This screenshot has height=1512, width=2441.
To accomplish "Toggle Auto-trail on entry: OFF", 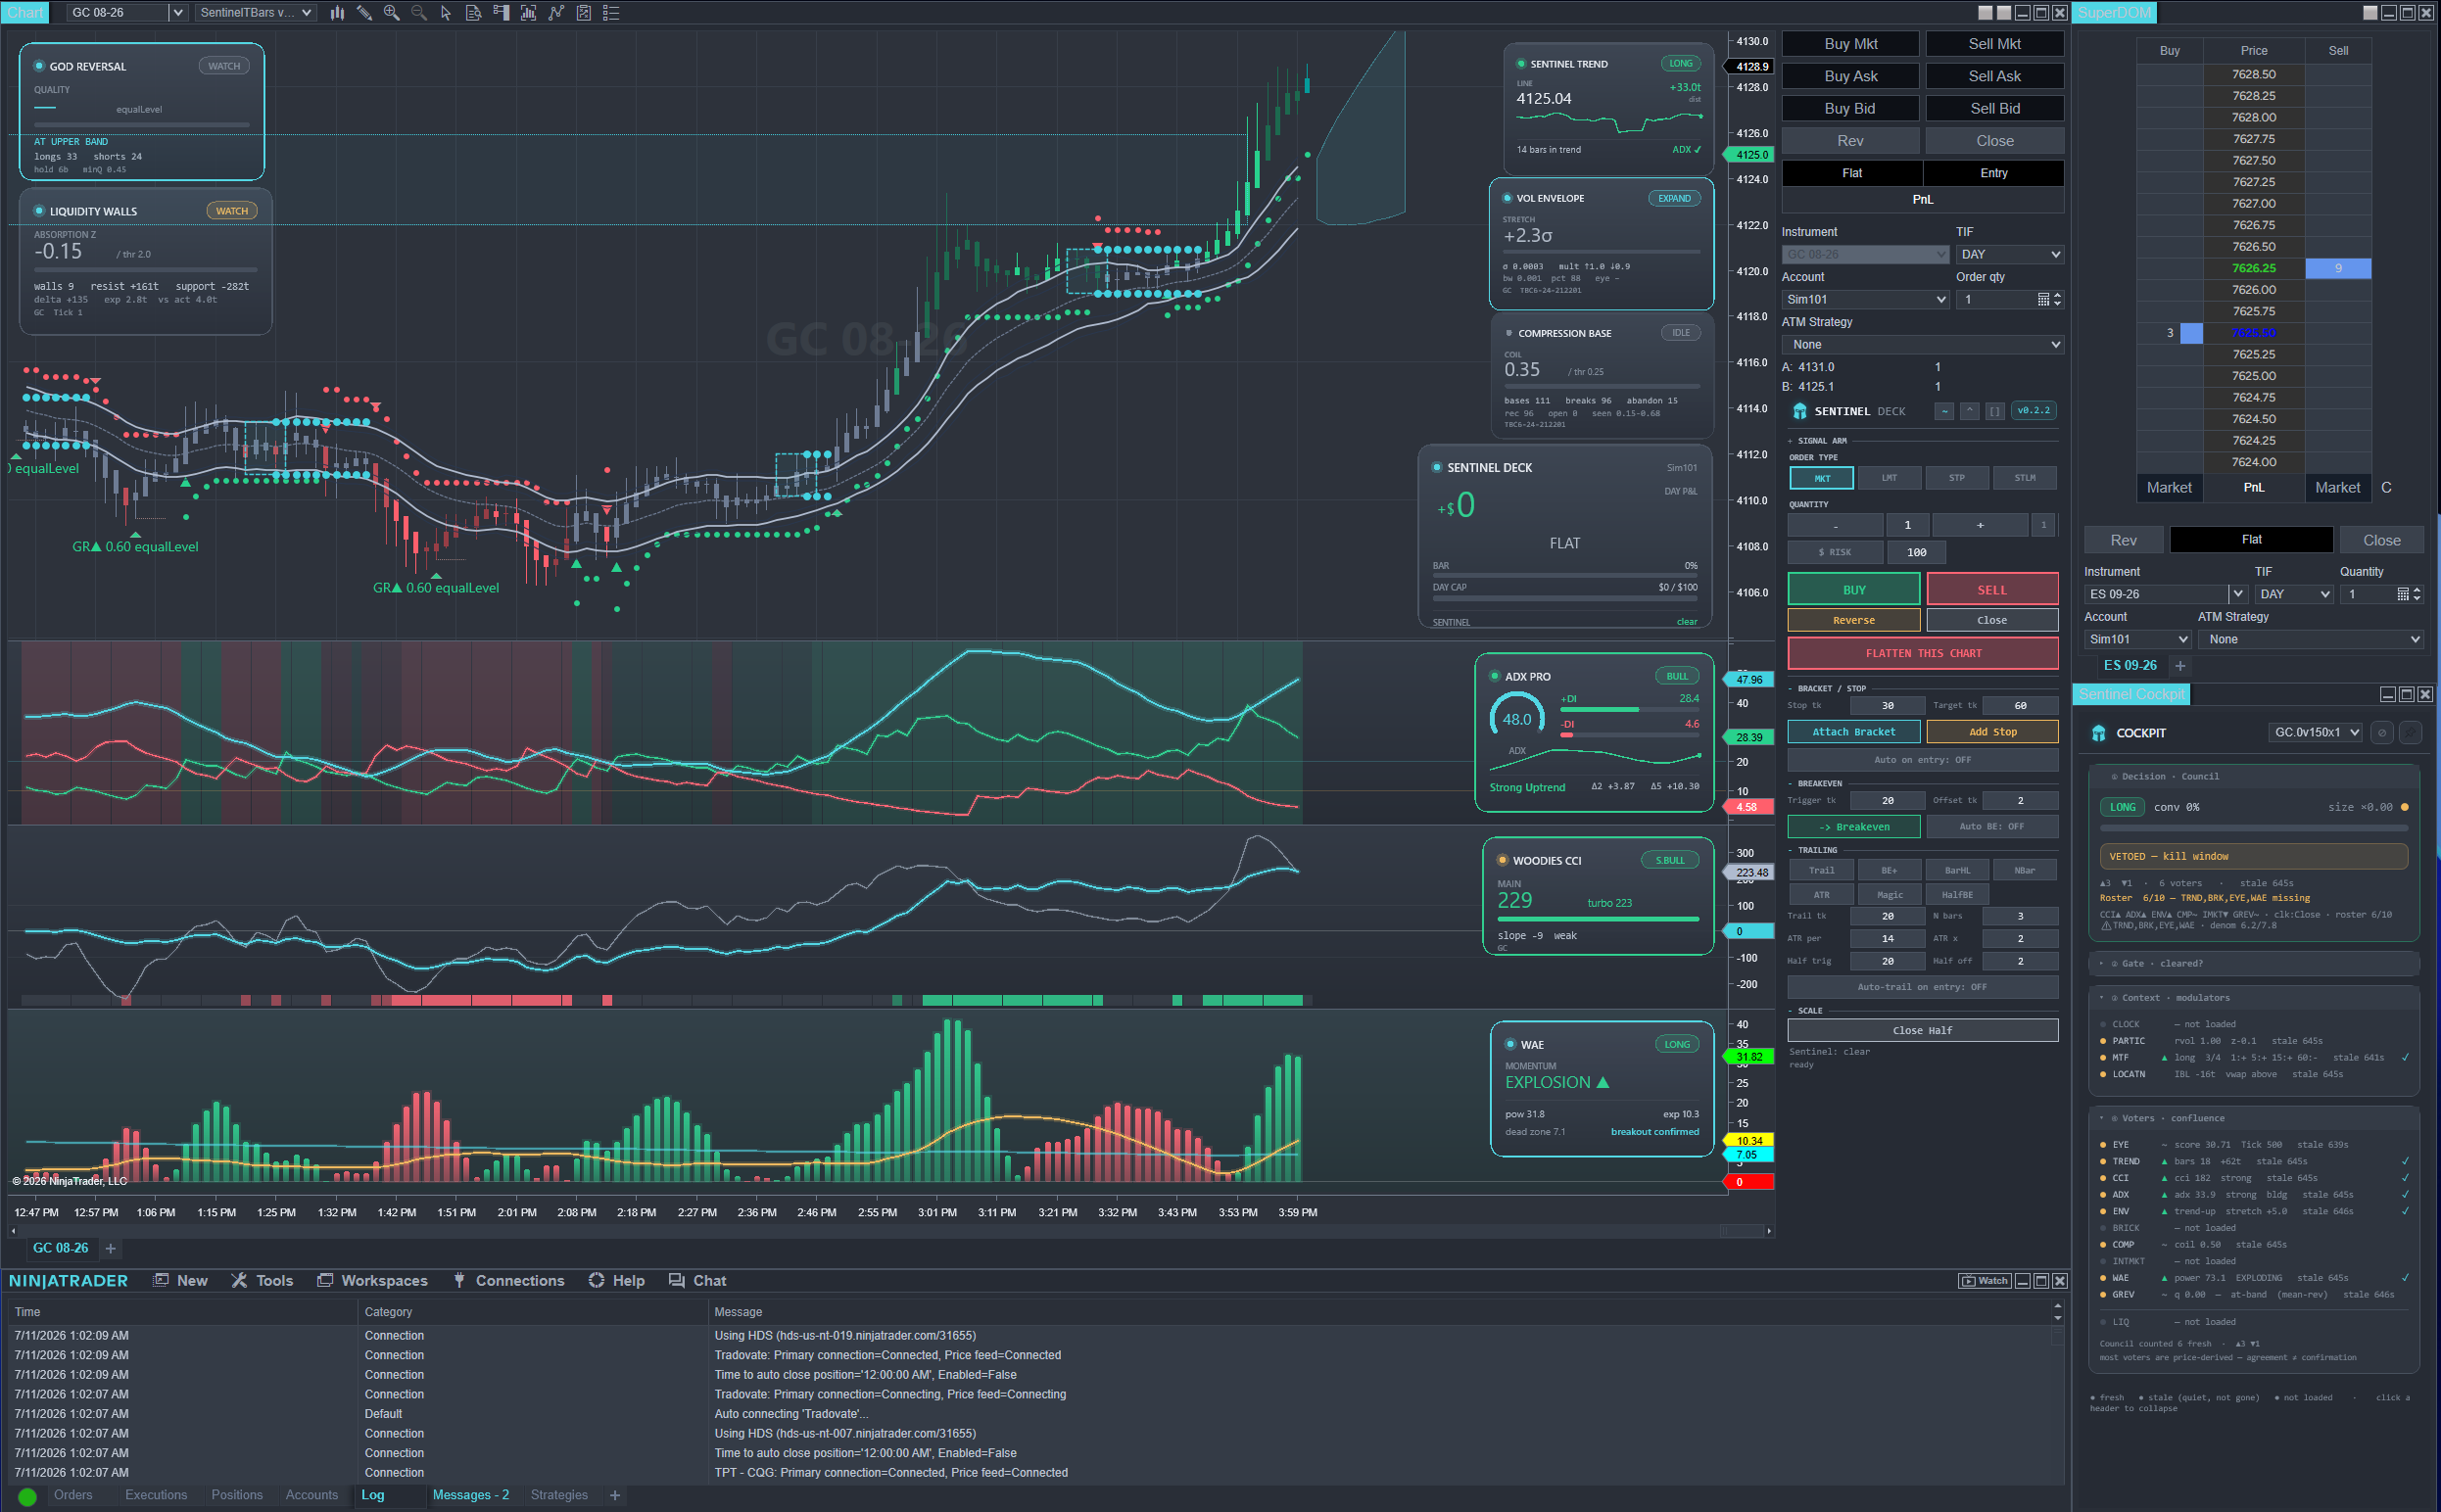I will 1922,987.
